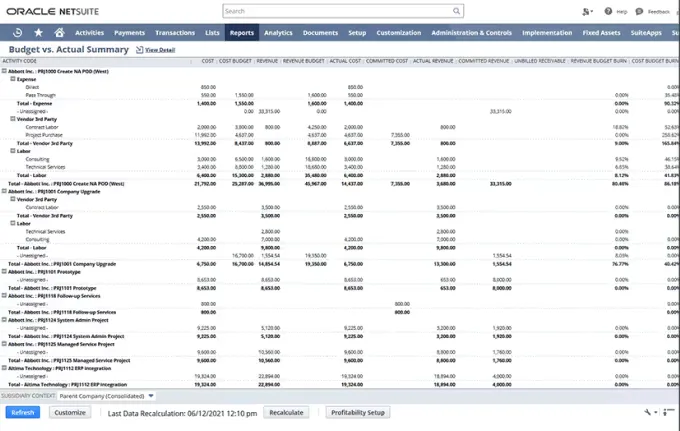Screen dimensions: 680x431
Task: Open the shortcuts star icon
Action: click(38, 33)
